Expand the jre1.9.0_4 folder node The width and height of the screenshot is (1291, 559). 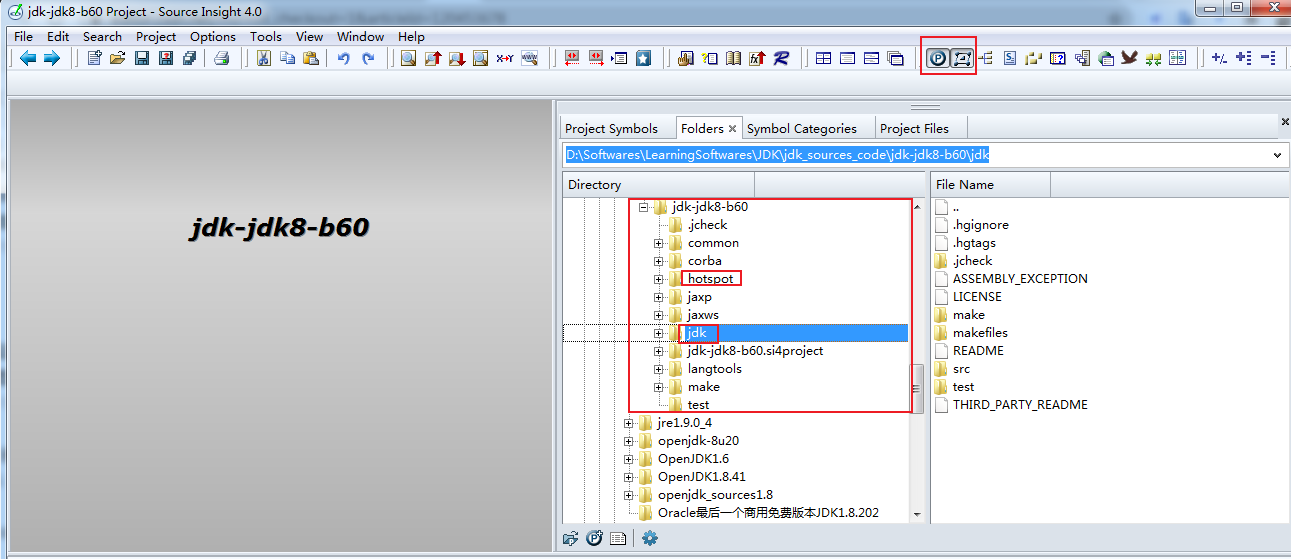(x=629, y=423)
